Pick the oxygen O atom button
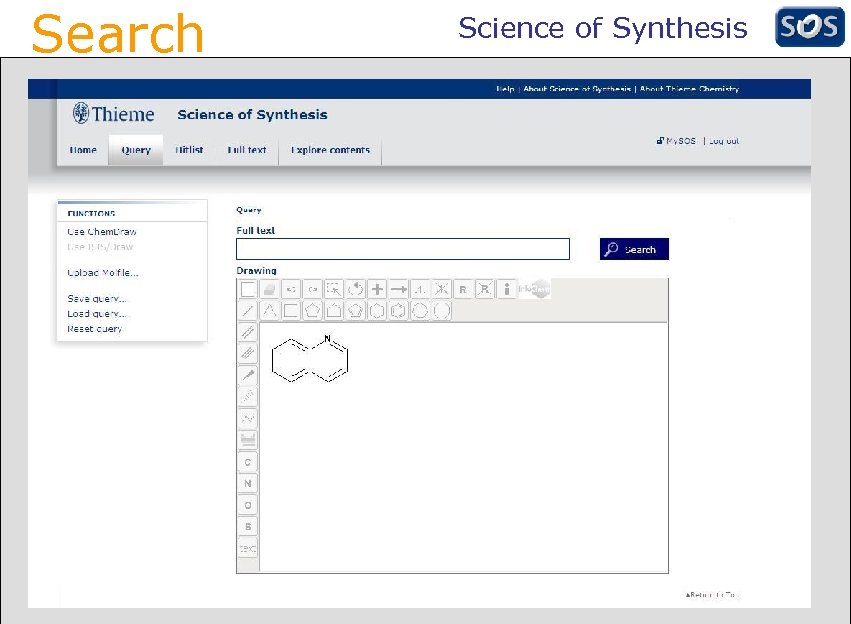The width and height of the screenshot is (851, 624). click(247, 505)
